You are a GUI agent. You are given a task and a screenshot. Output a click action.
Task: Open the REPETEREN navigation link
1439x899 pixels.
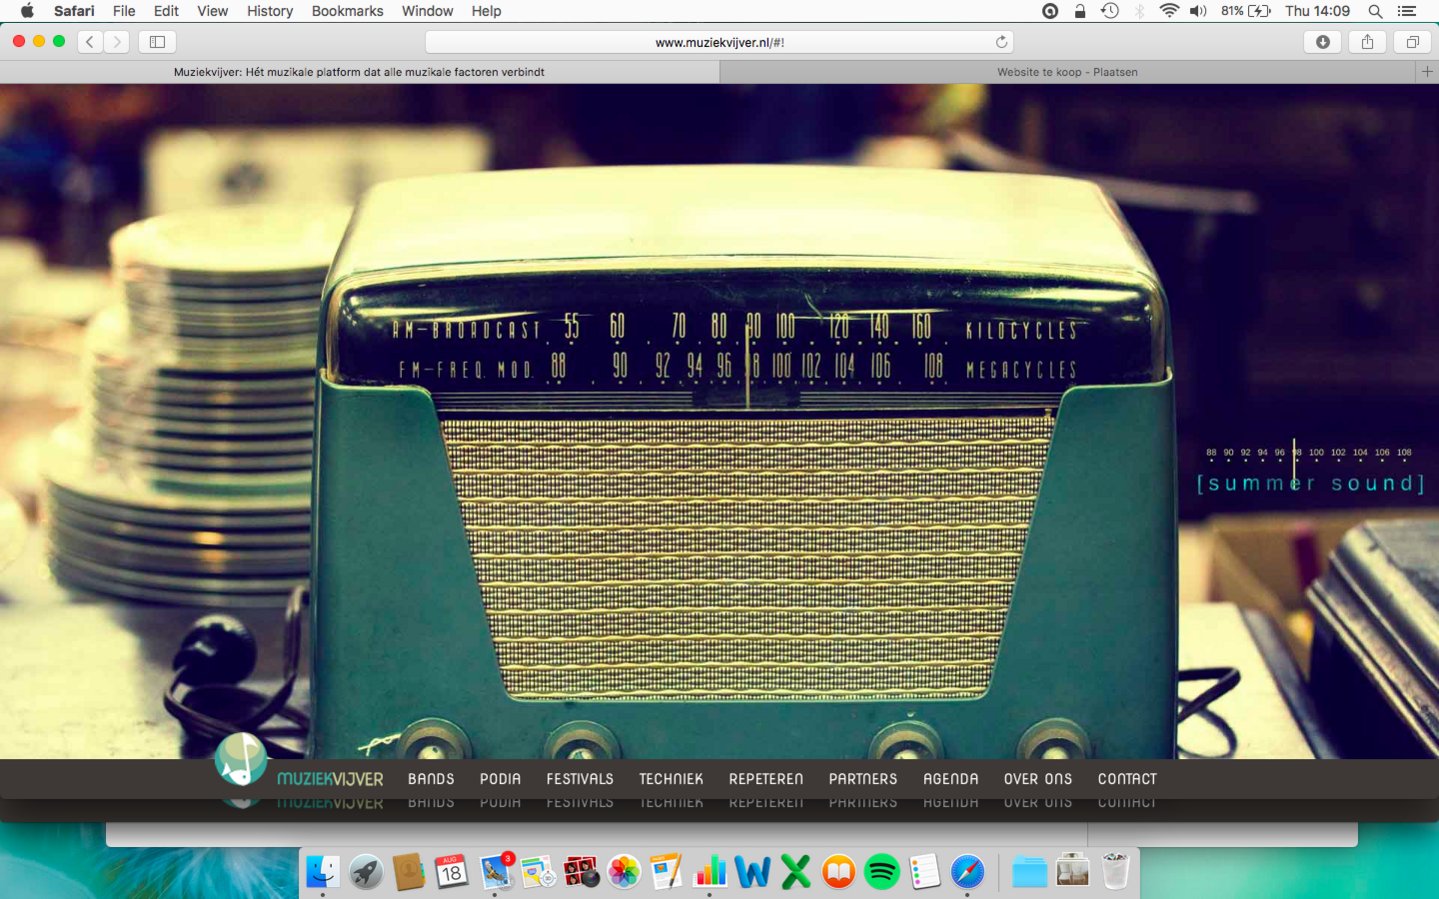(x=766, y=779)
